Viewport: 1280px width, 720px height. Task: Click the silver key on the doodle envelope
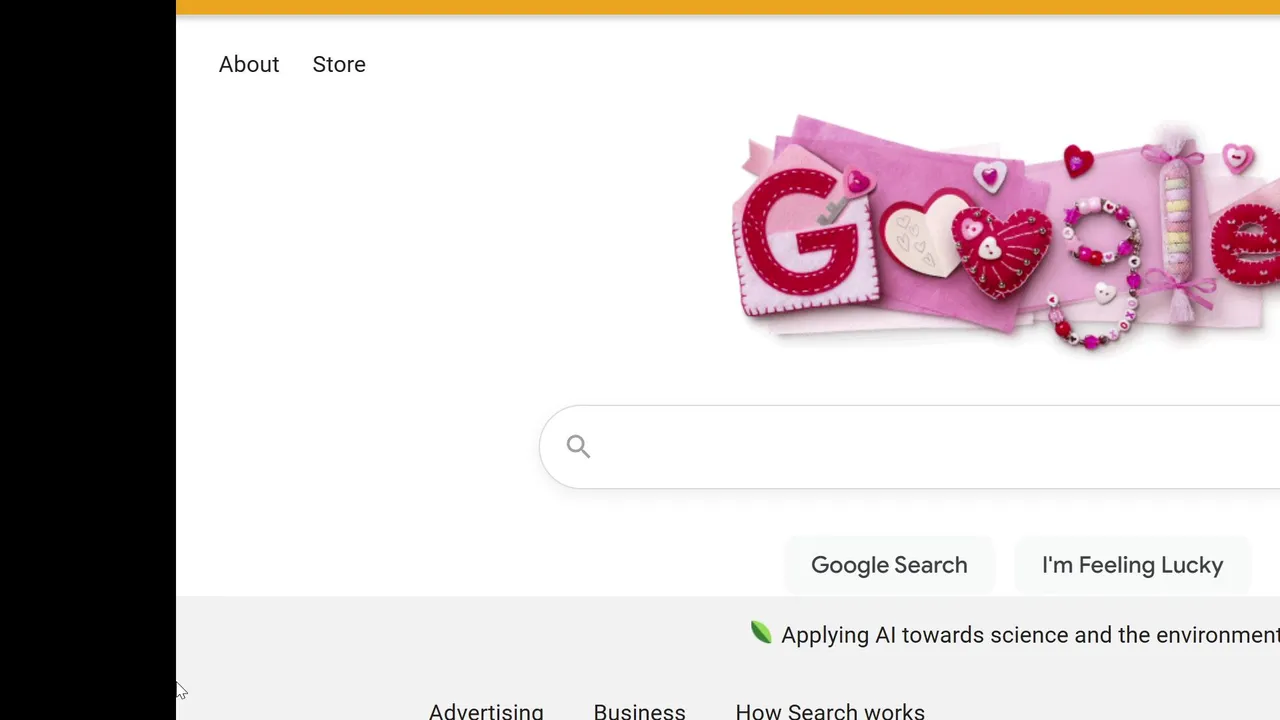tap(832, 209)
